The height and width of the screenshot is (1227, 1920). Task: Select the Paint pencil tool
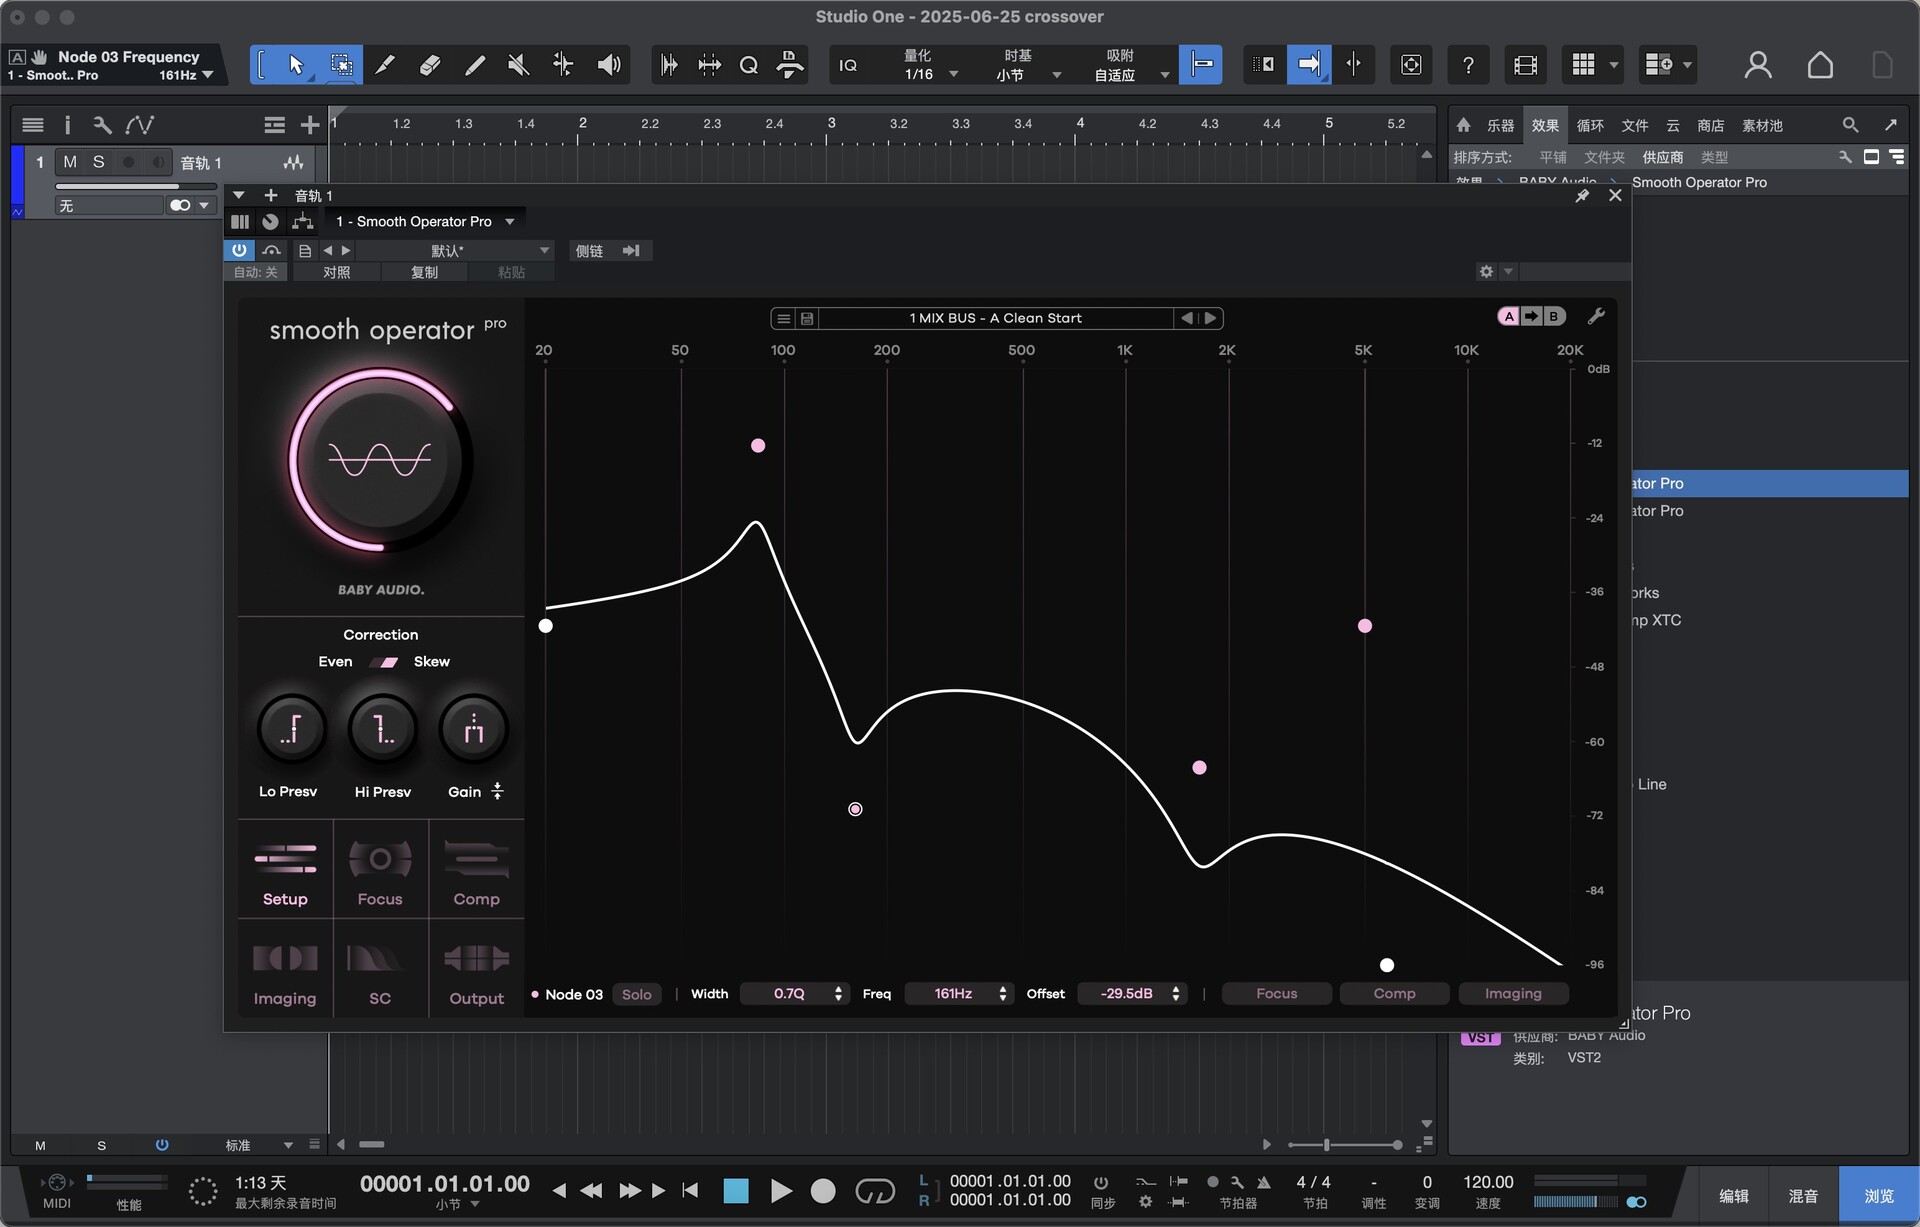tap(474, 65)
